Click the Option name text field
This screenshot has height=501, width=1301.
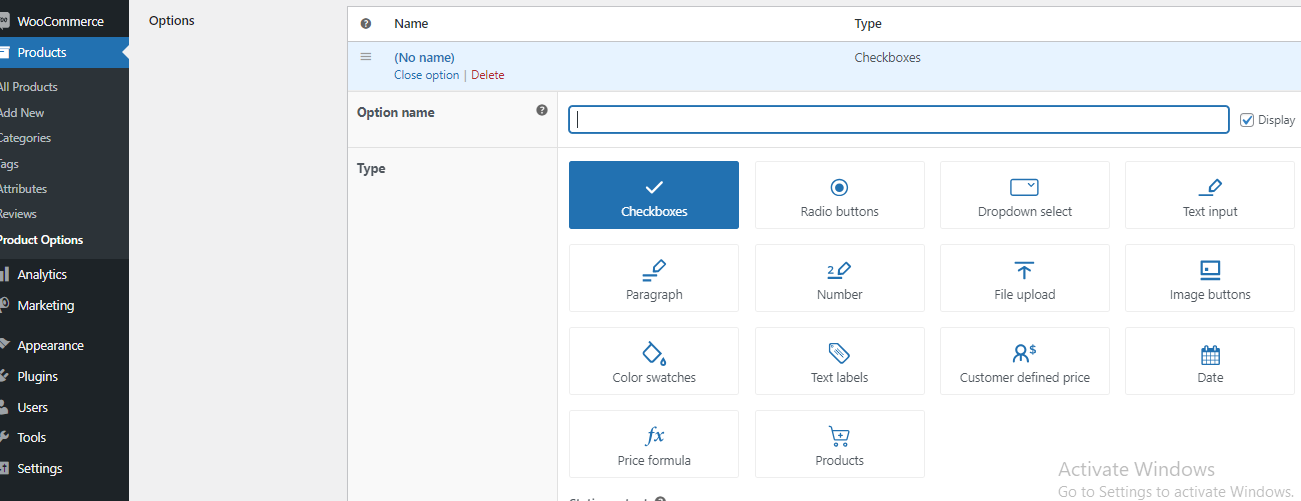(x=897, y=120)
